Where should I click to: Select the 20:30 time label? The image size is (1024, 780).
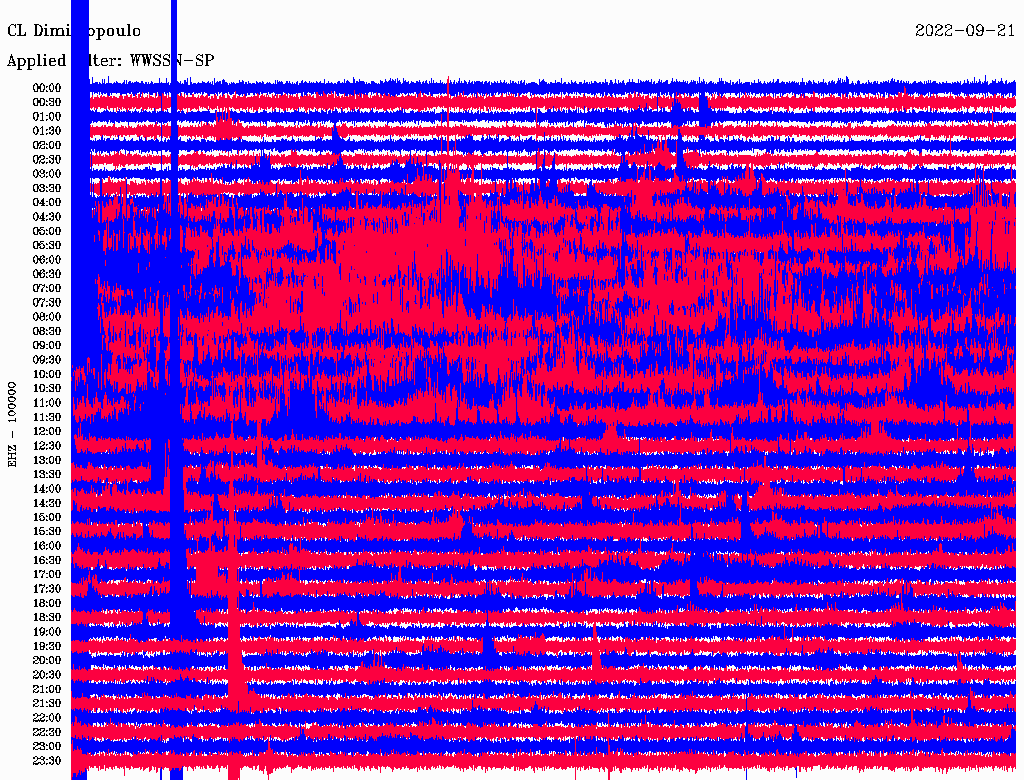pos(47,675)
